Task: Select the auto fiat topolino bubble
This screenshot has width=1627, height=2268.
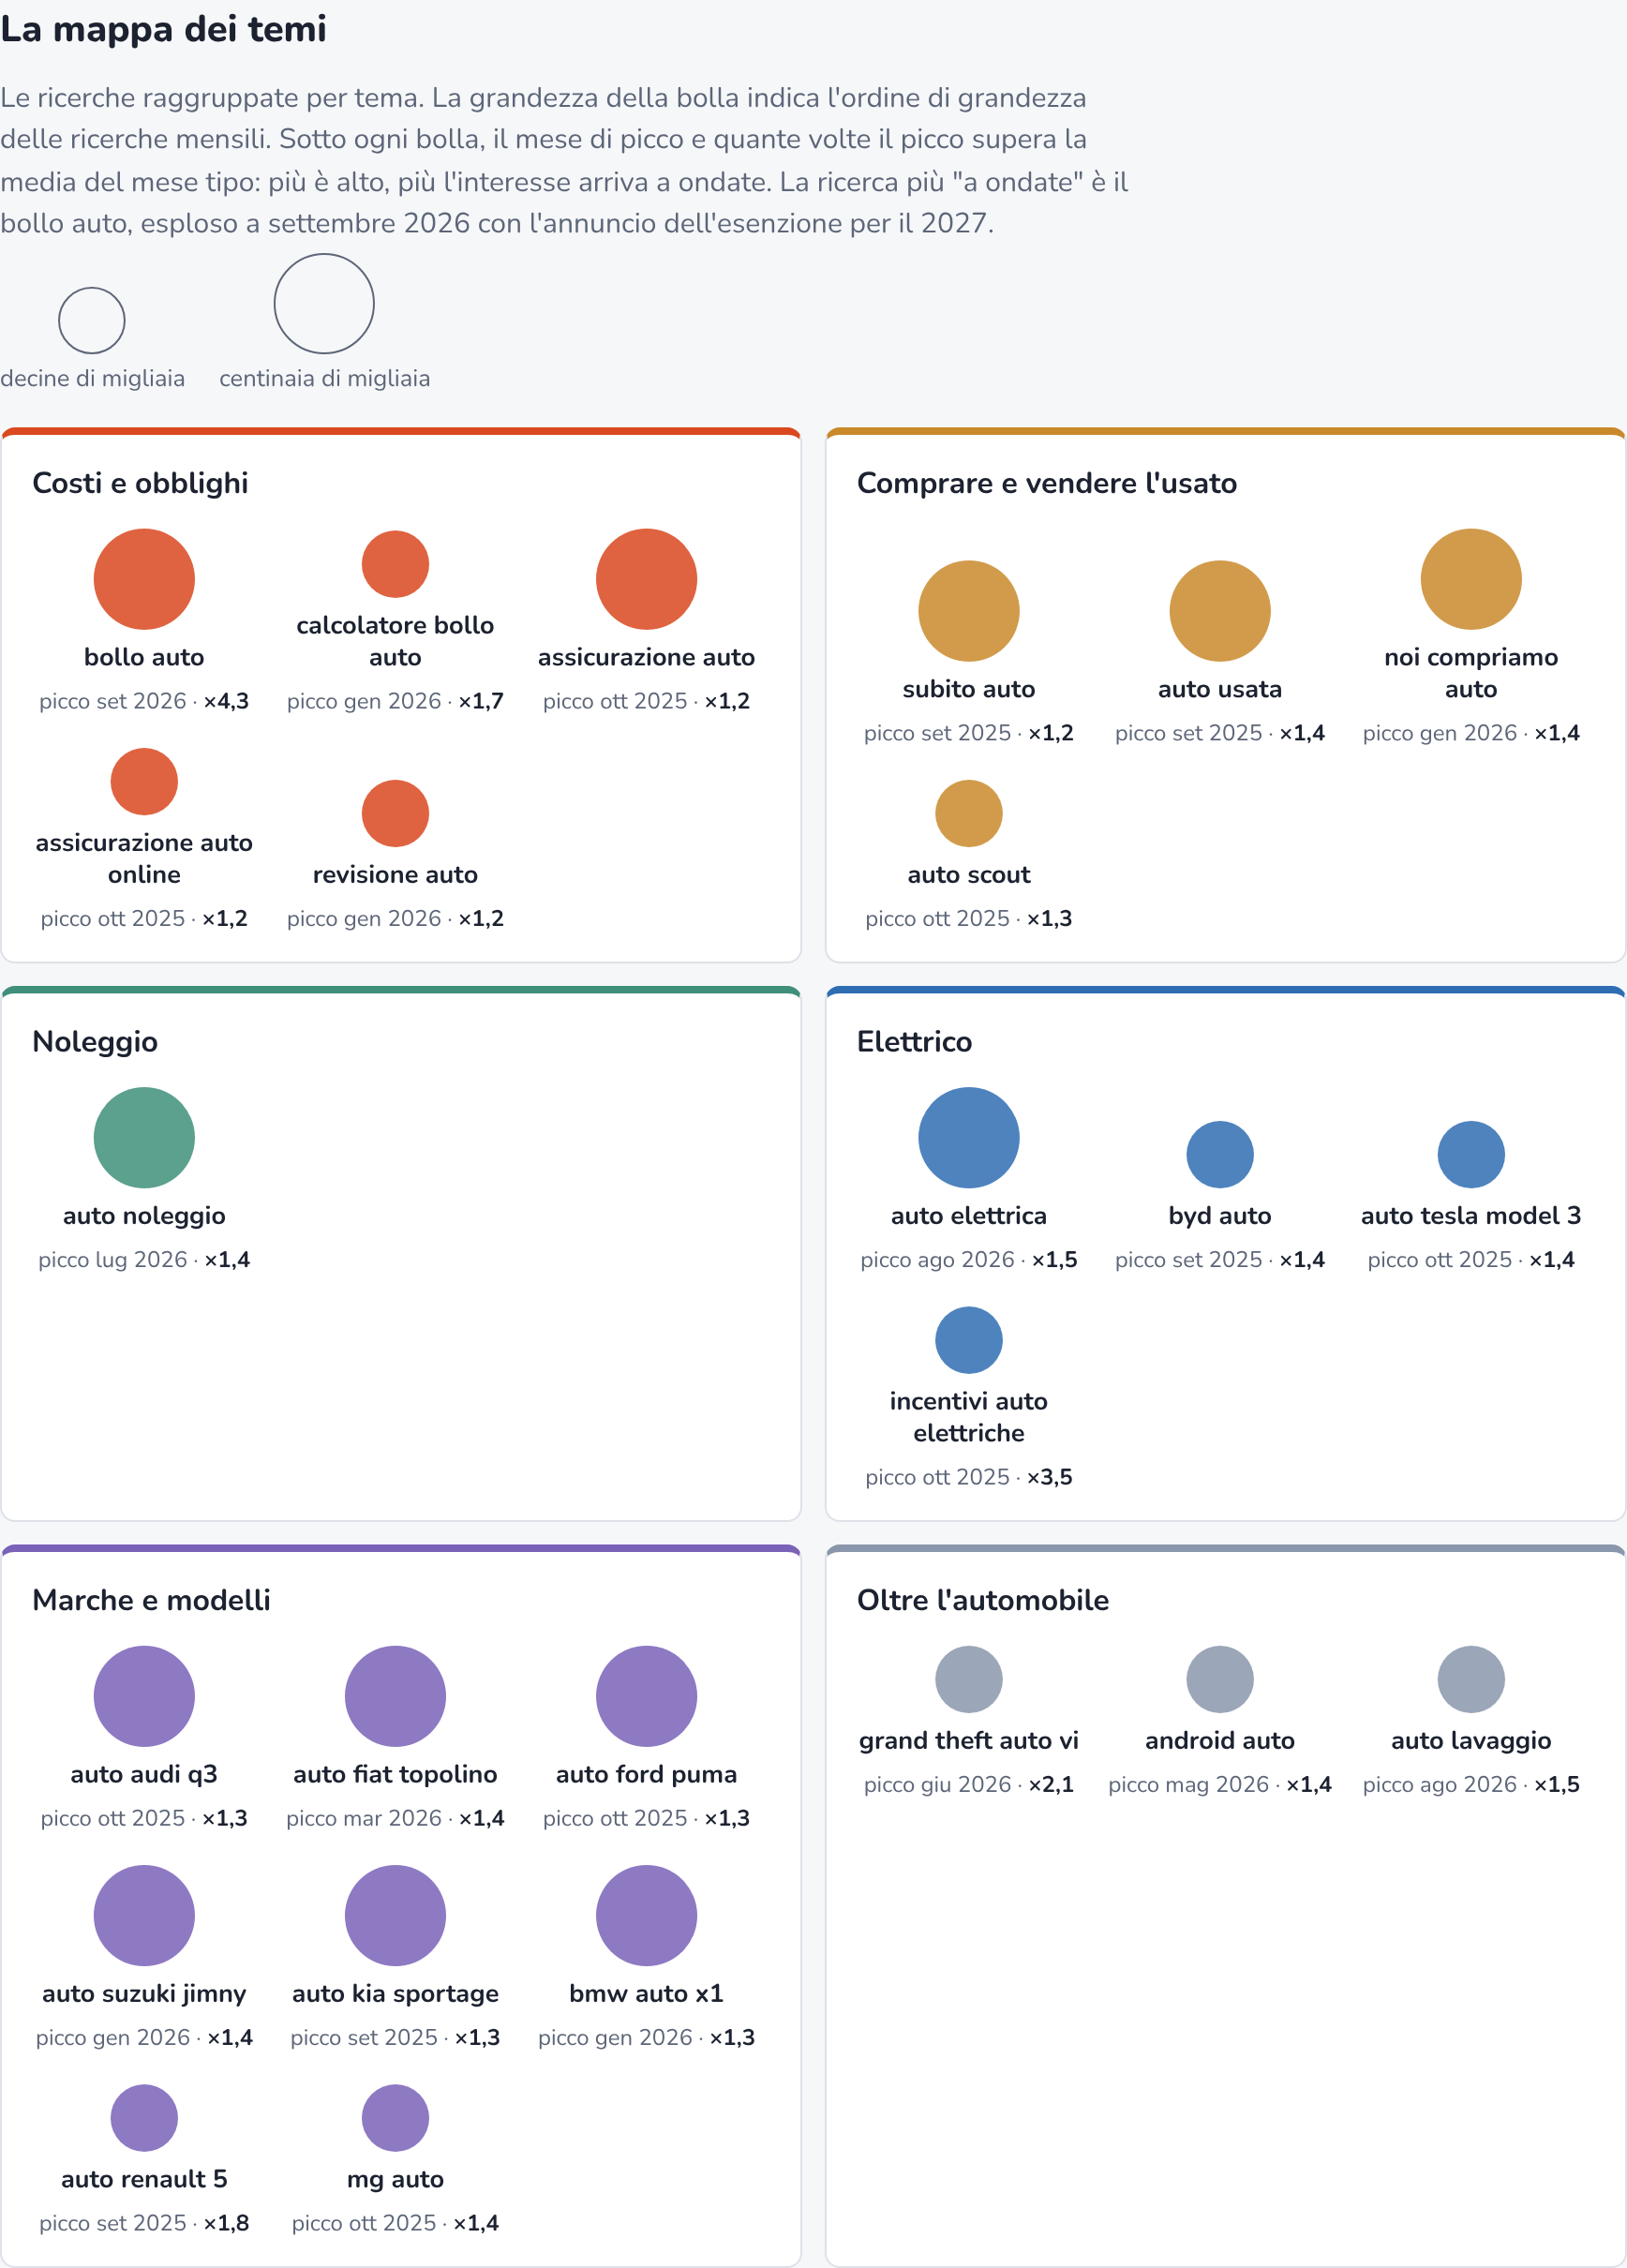Action: [x=395, y=1696]
